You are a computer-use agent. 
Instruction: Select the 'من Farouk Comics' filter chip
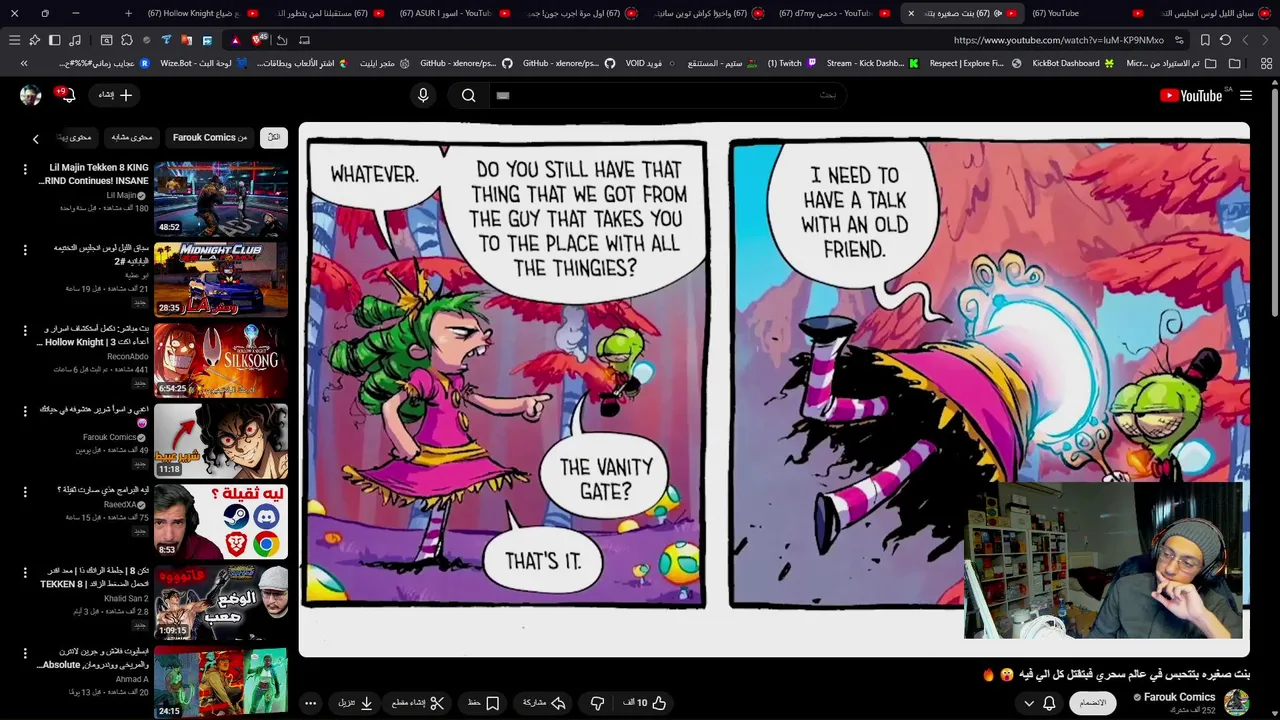210,137
